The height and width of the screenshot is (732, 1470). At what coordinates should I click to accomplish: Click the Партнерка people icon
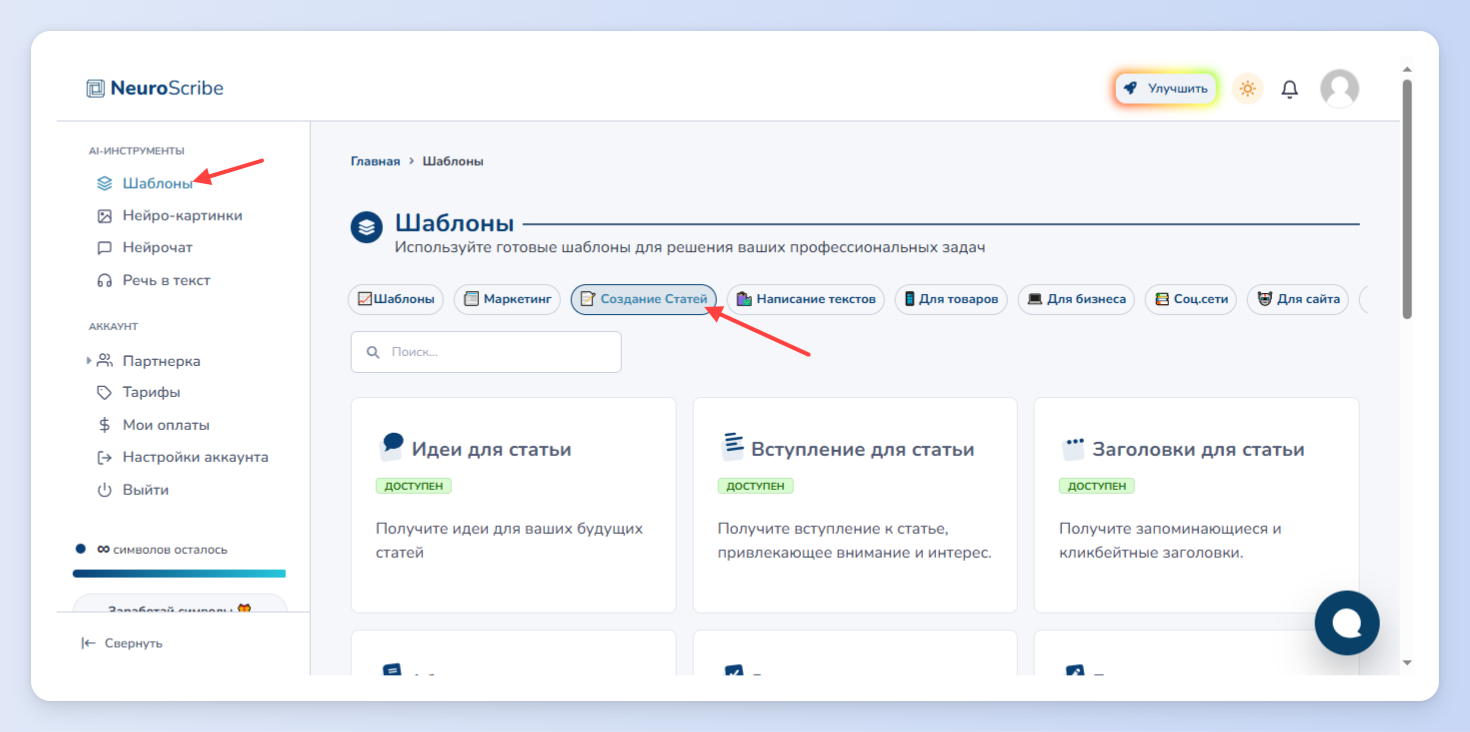pyautogui.click(x=104, y=360)
